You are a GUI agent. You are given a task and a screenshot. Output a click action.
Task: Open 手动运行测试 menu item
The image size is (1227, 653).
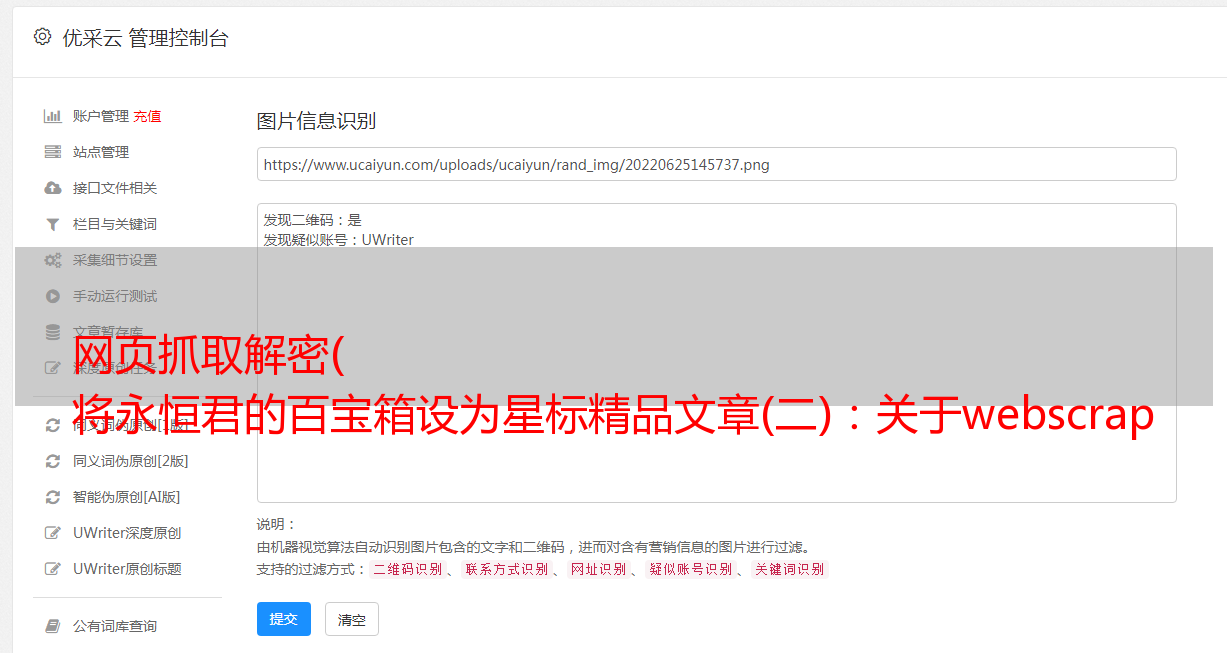point(115,296)
